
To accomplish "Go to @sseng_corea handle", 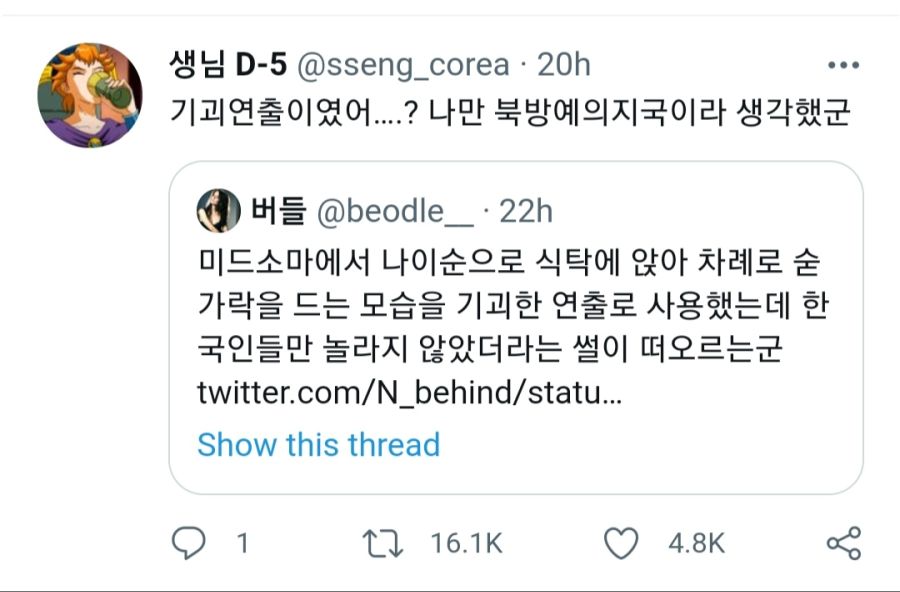I will [x=403, y=65].
